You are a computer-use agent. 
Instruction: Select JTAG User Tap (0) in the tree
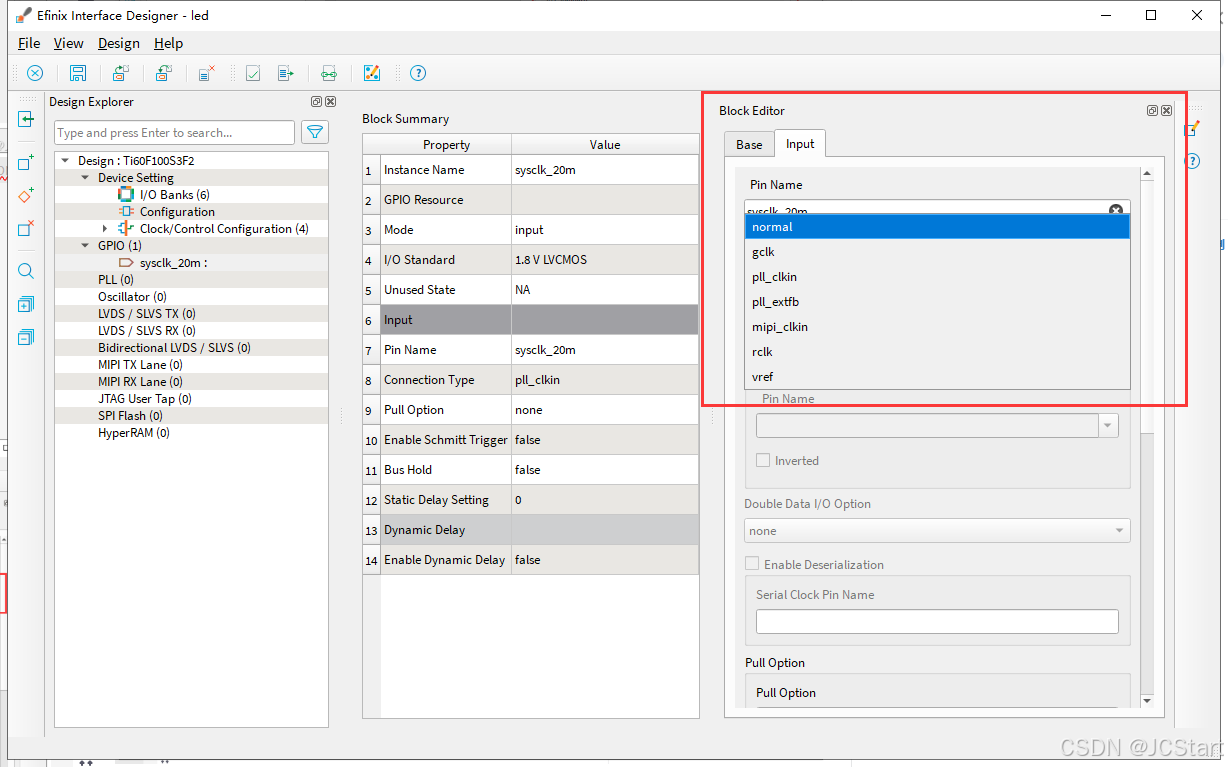144,399
